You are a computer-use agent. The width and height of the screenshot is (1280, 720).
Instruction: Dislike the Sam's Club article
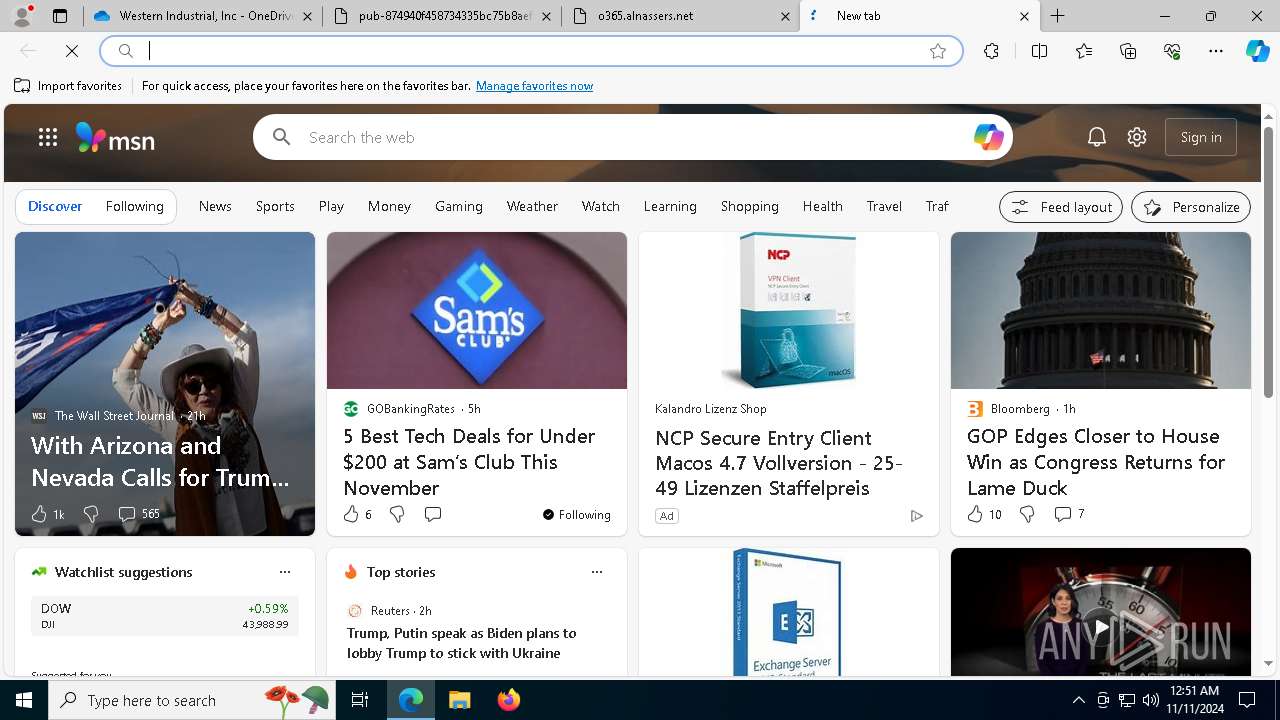[397, 514]
